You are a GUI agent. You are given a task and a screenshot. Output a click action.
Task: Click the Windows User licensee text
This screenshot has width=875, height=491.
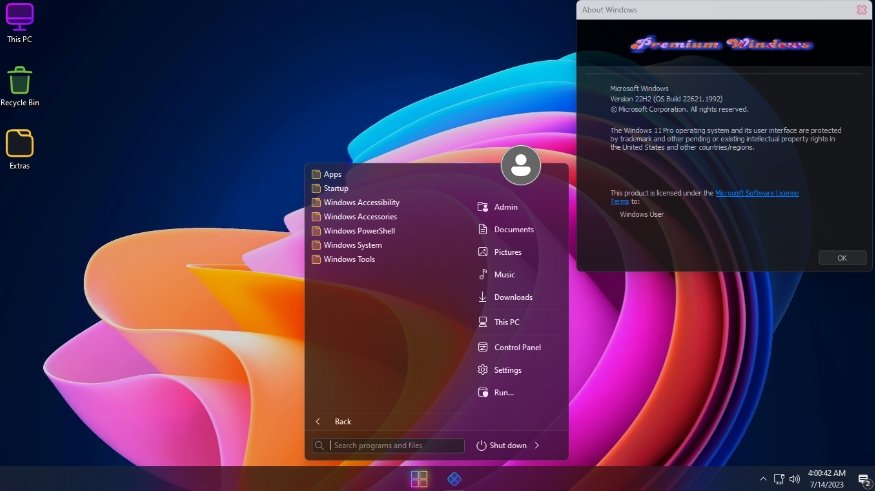641,214
